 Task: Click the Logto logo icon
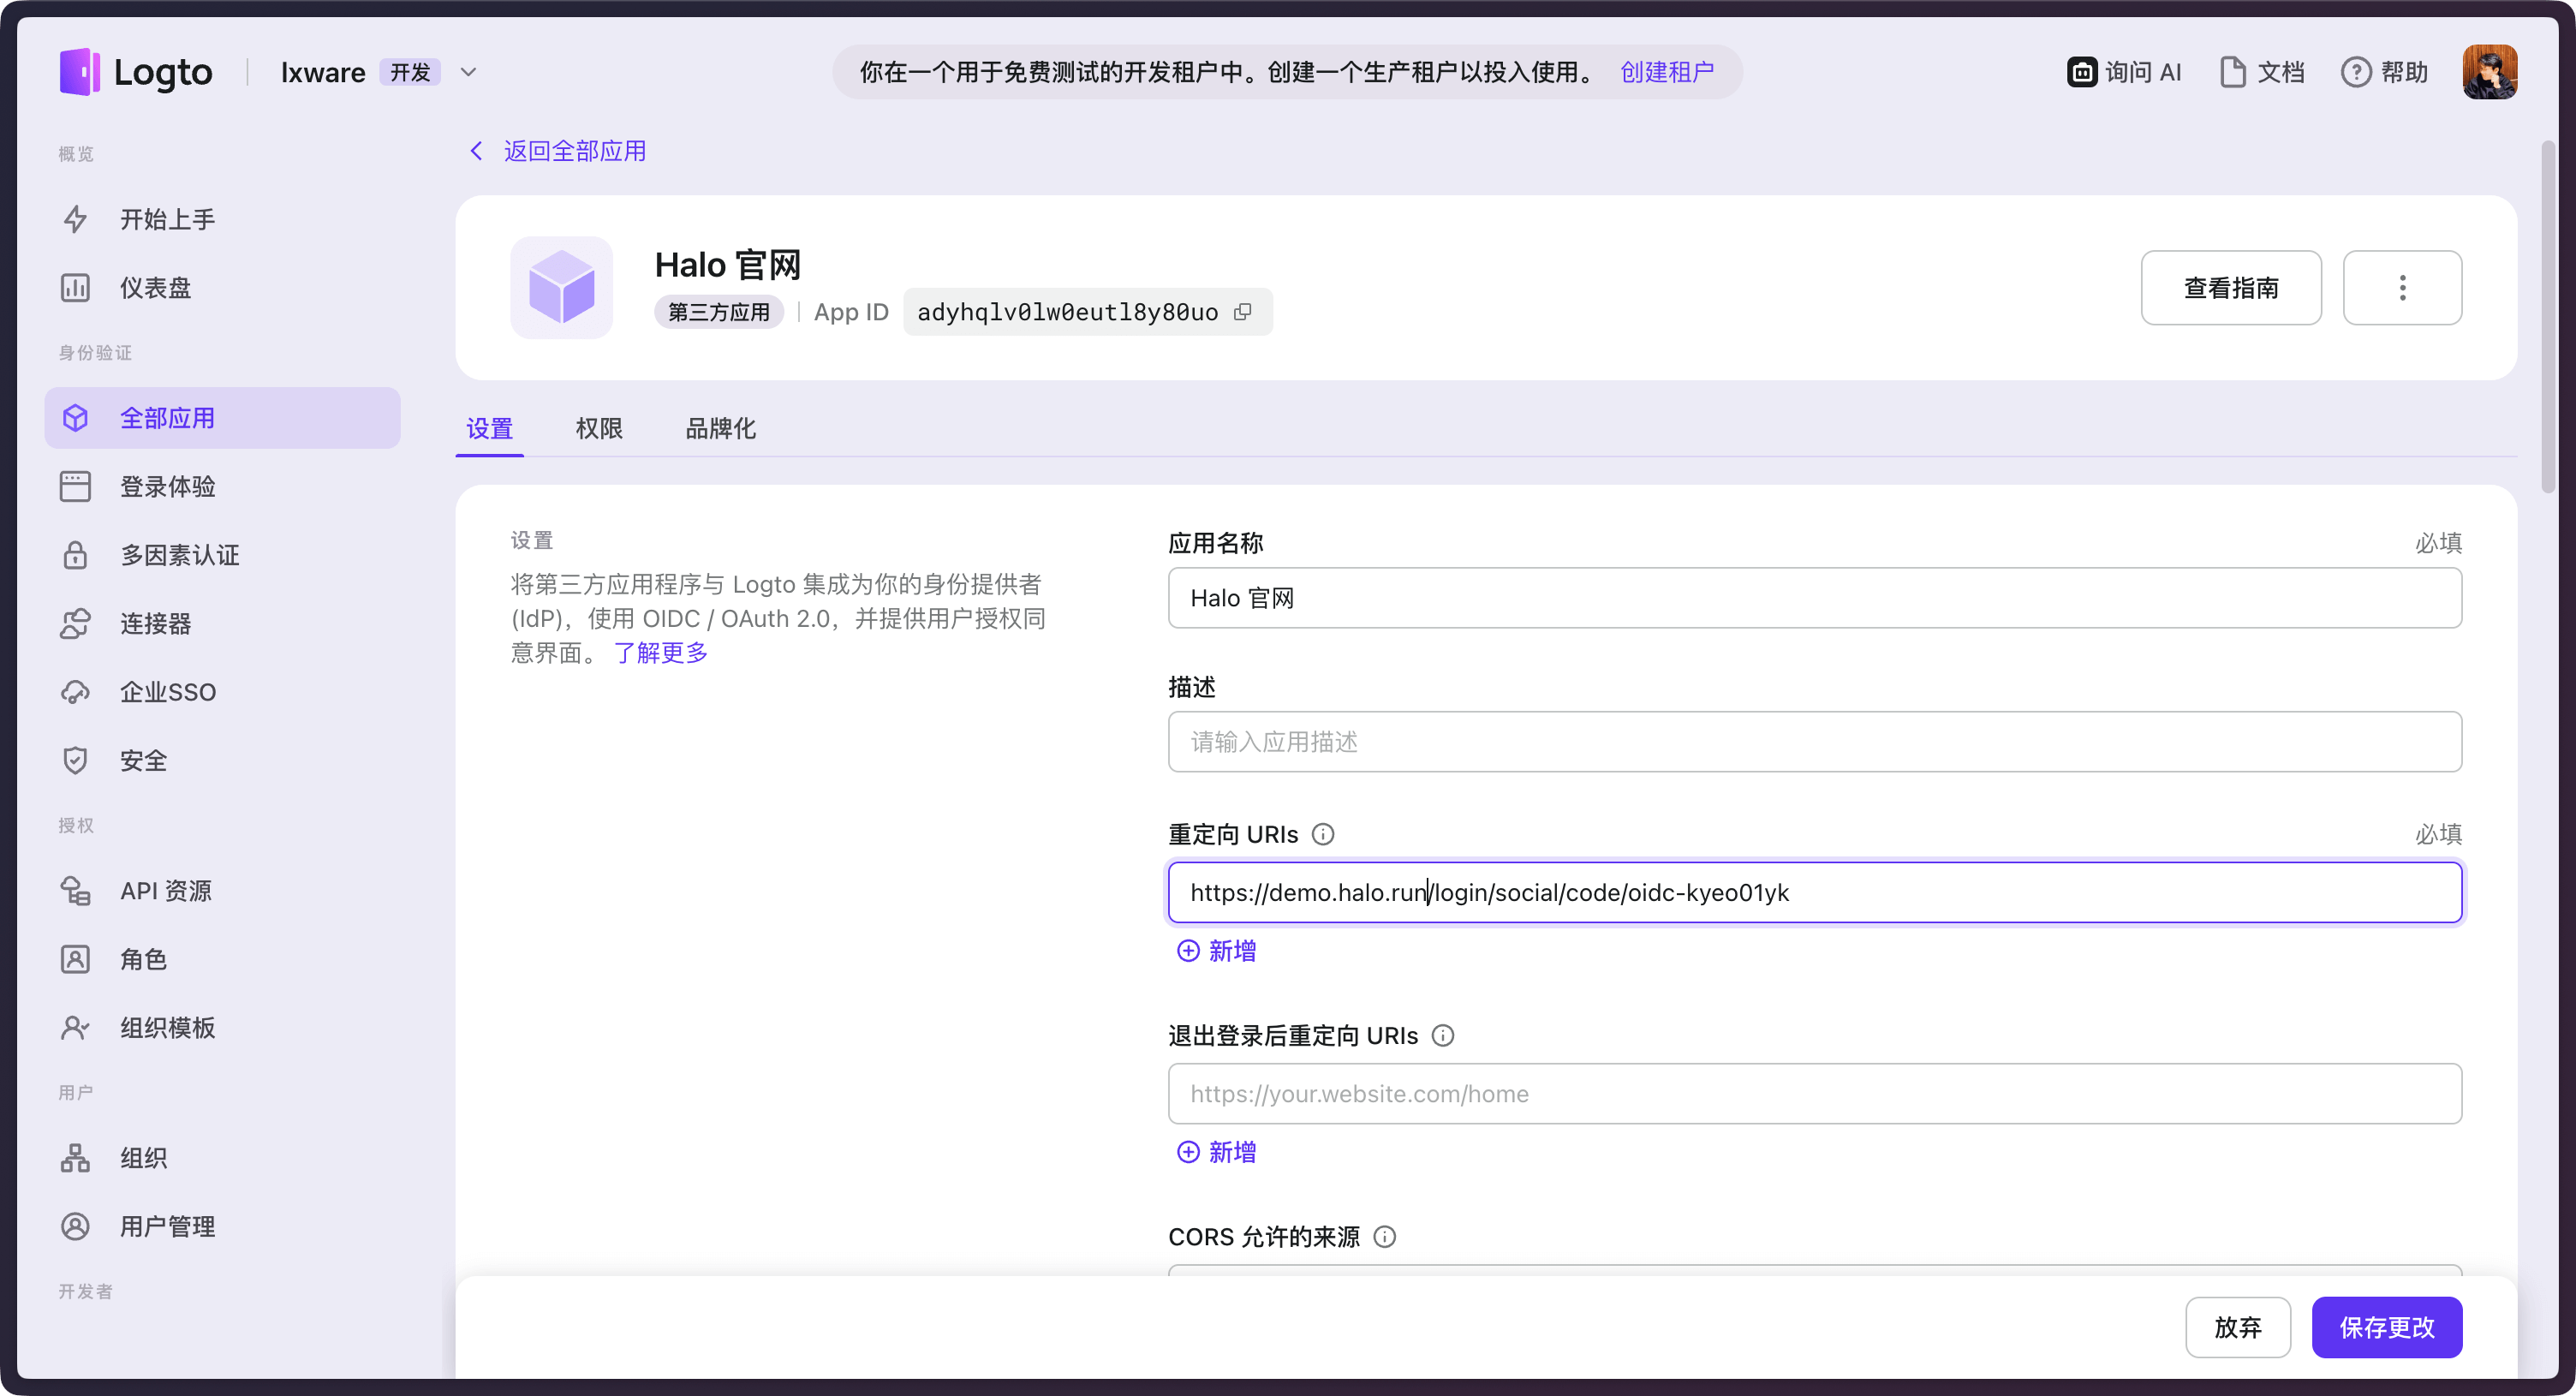[x=79, y=72]
